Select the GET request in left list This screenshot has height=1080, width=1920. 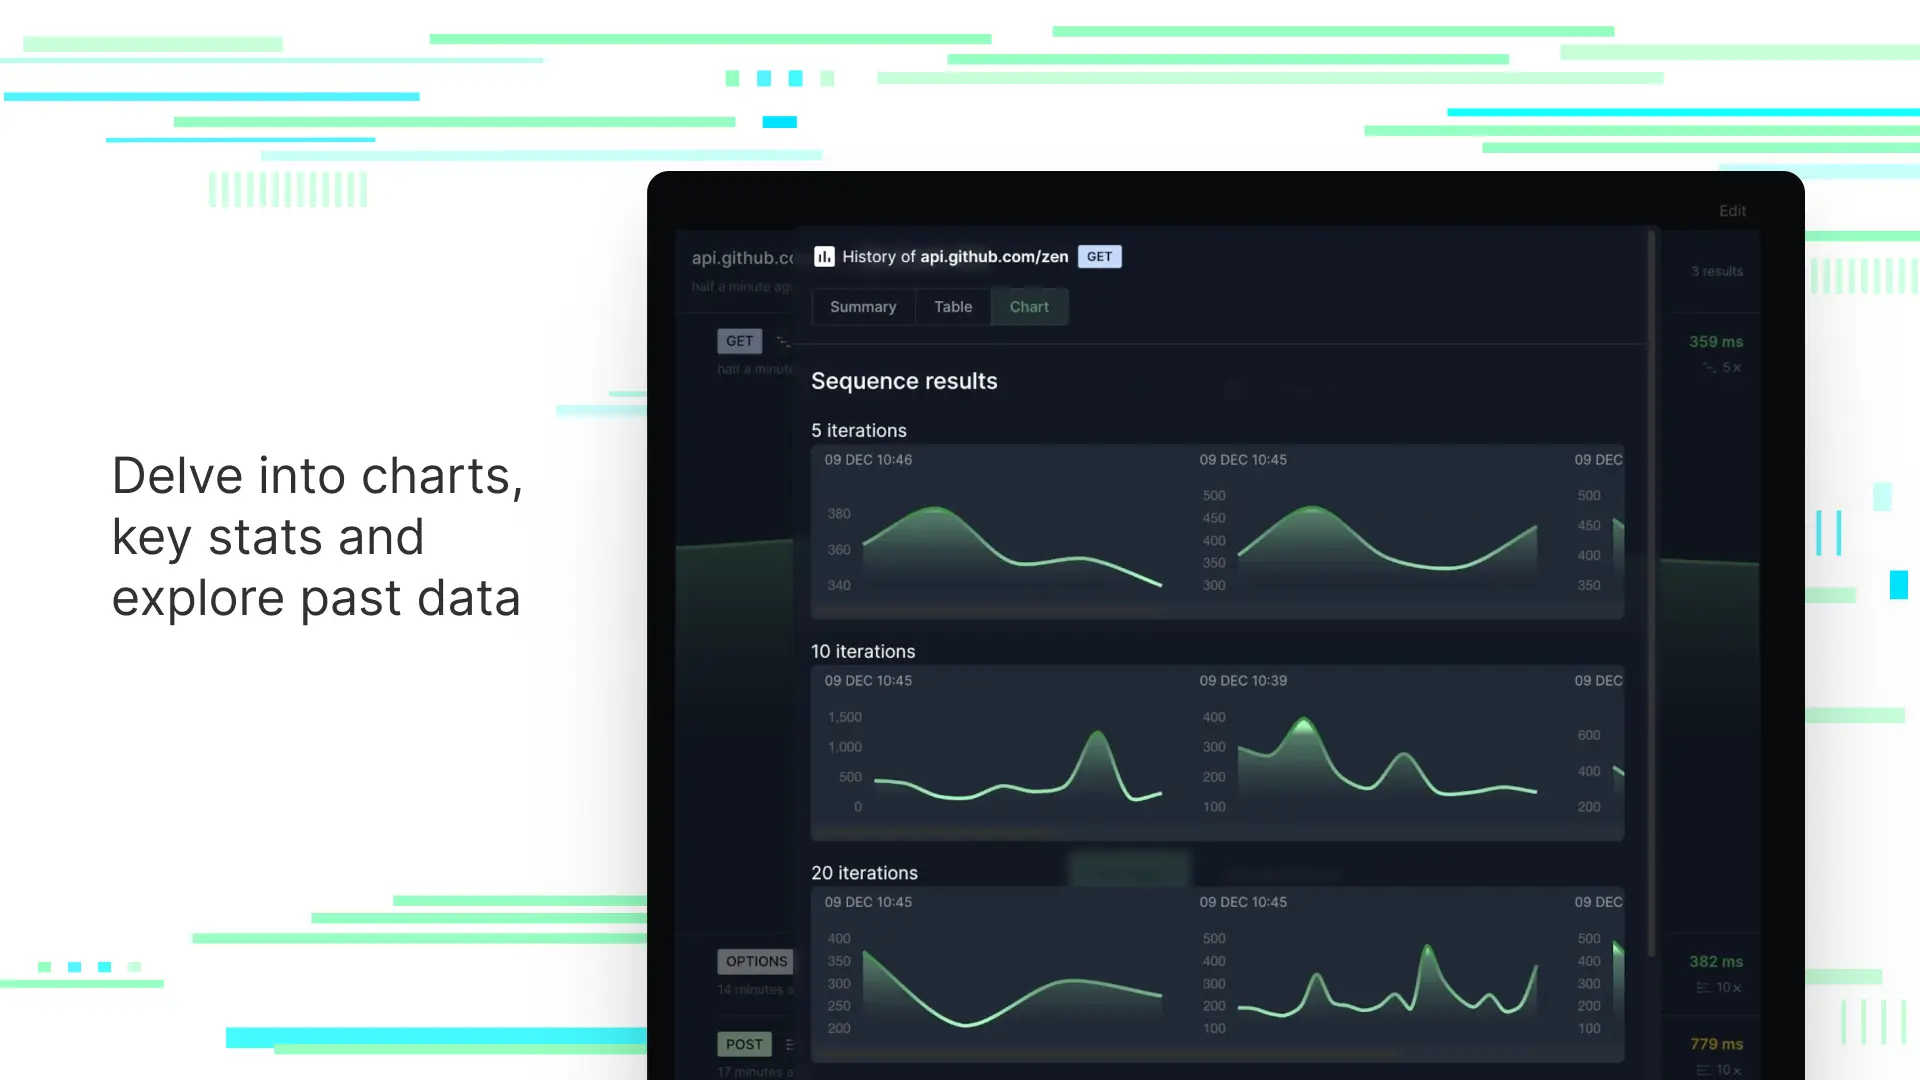click(x=739, y=341)
